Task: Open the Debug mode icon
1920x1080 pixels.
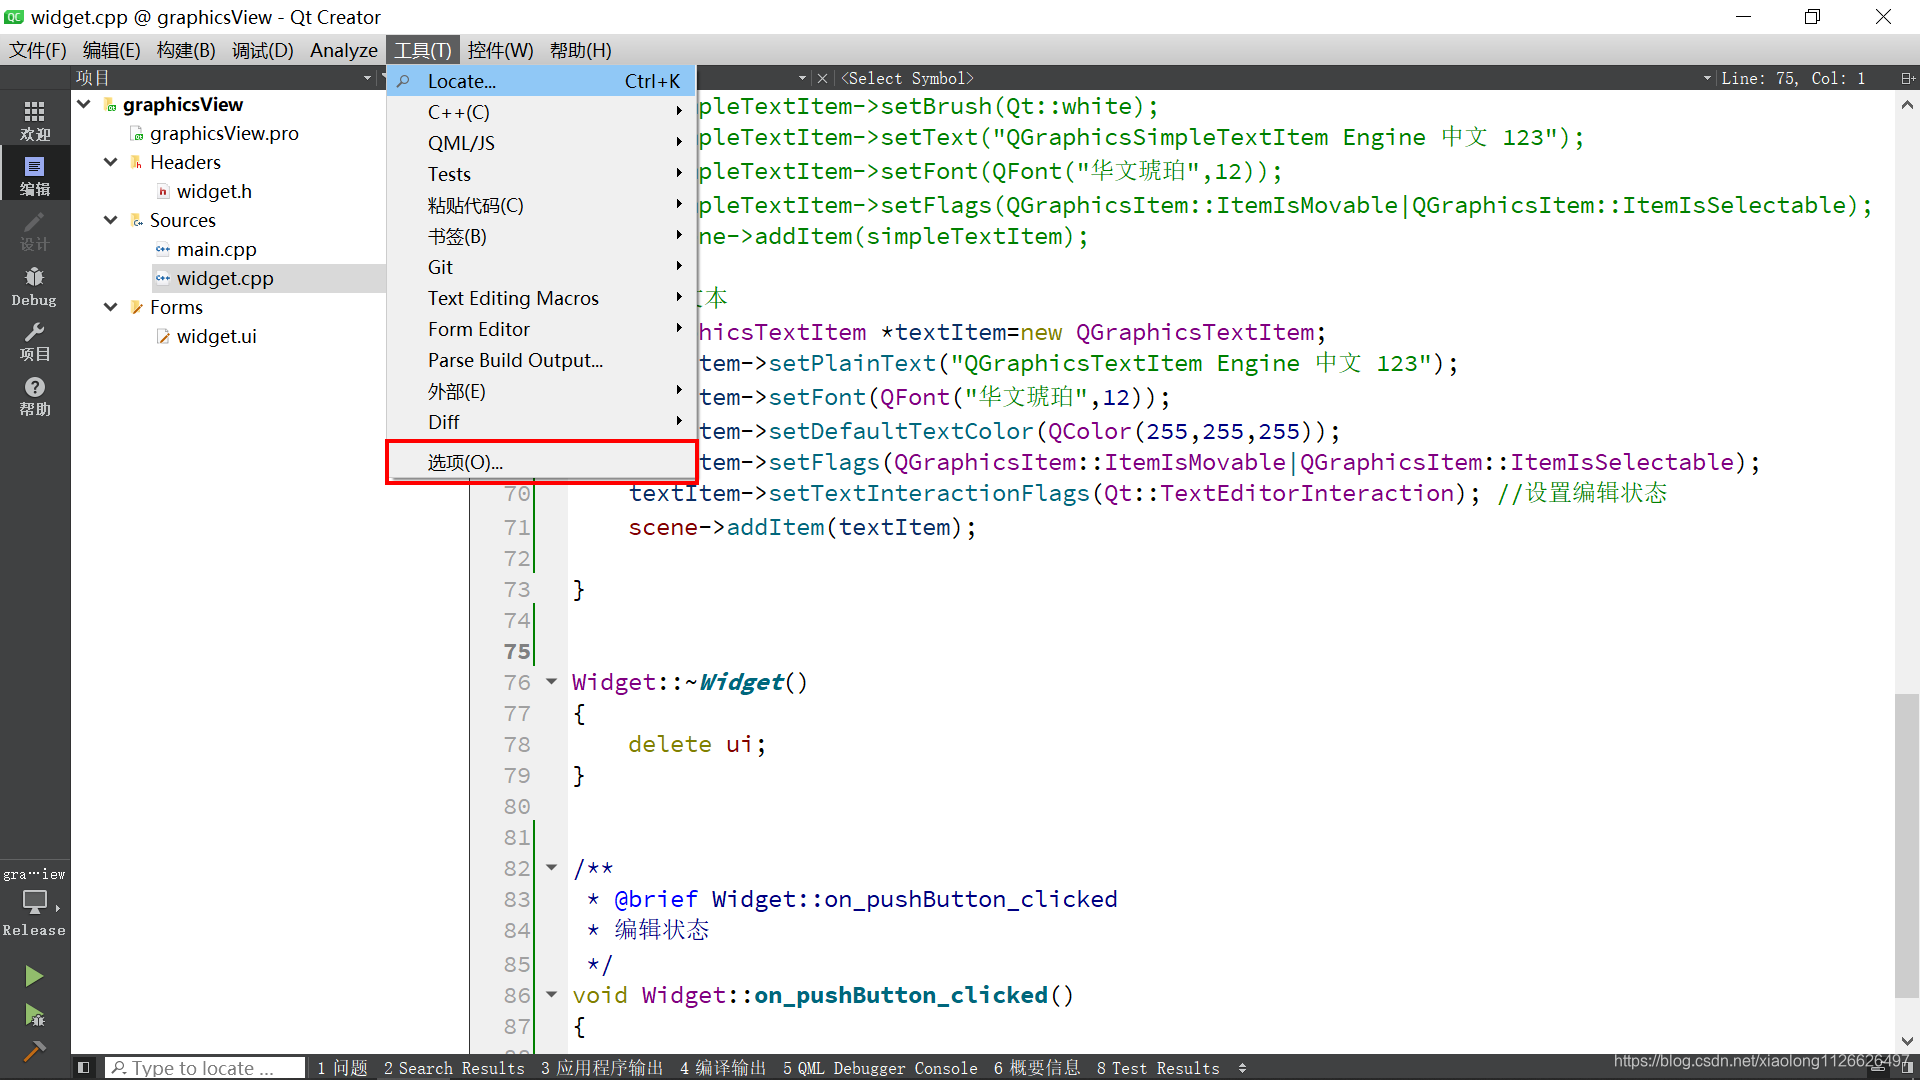Action: (x=34, y=285)
